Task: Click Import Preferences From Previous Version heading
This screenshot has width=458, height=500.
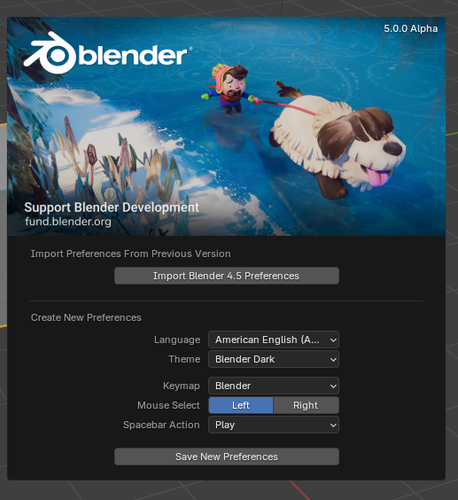Action: point(131,254)
